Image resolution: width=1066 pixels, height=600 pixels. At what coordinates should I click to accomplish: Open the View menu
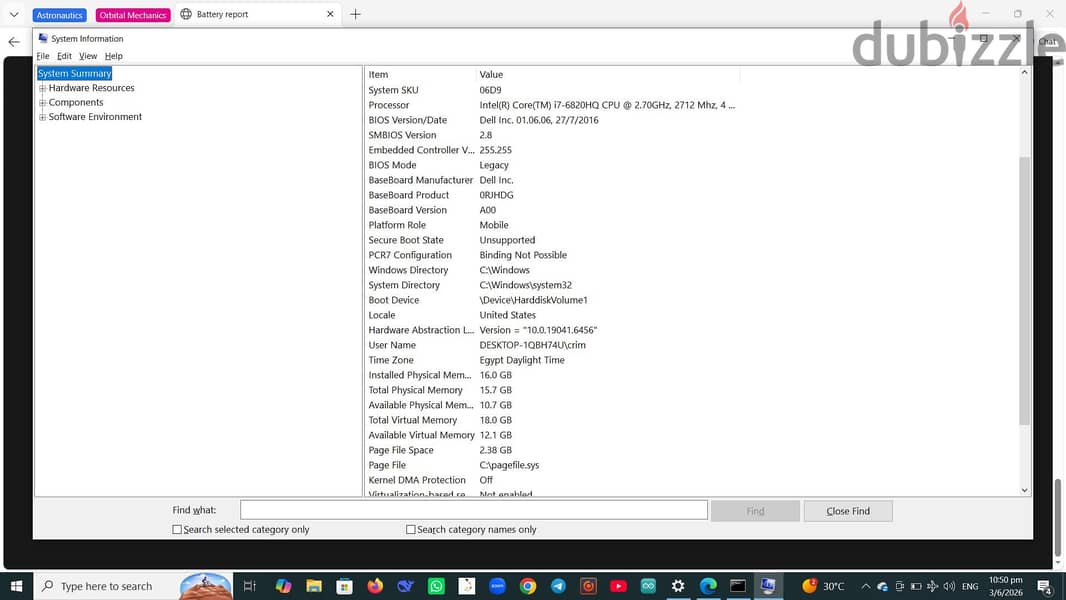tap(88, 56)
